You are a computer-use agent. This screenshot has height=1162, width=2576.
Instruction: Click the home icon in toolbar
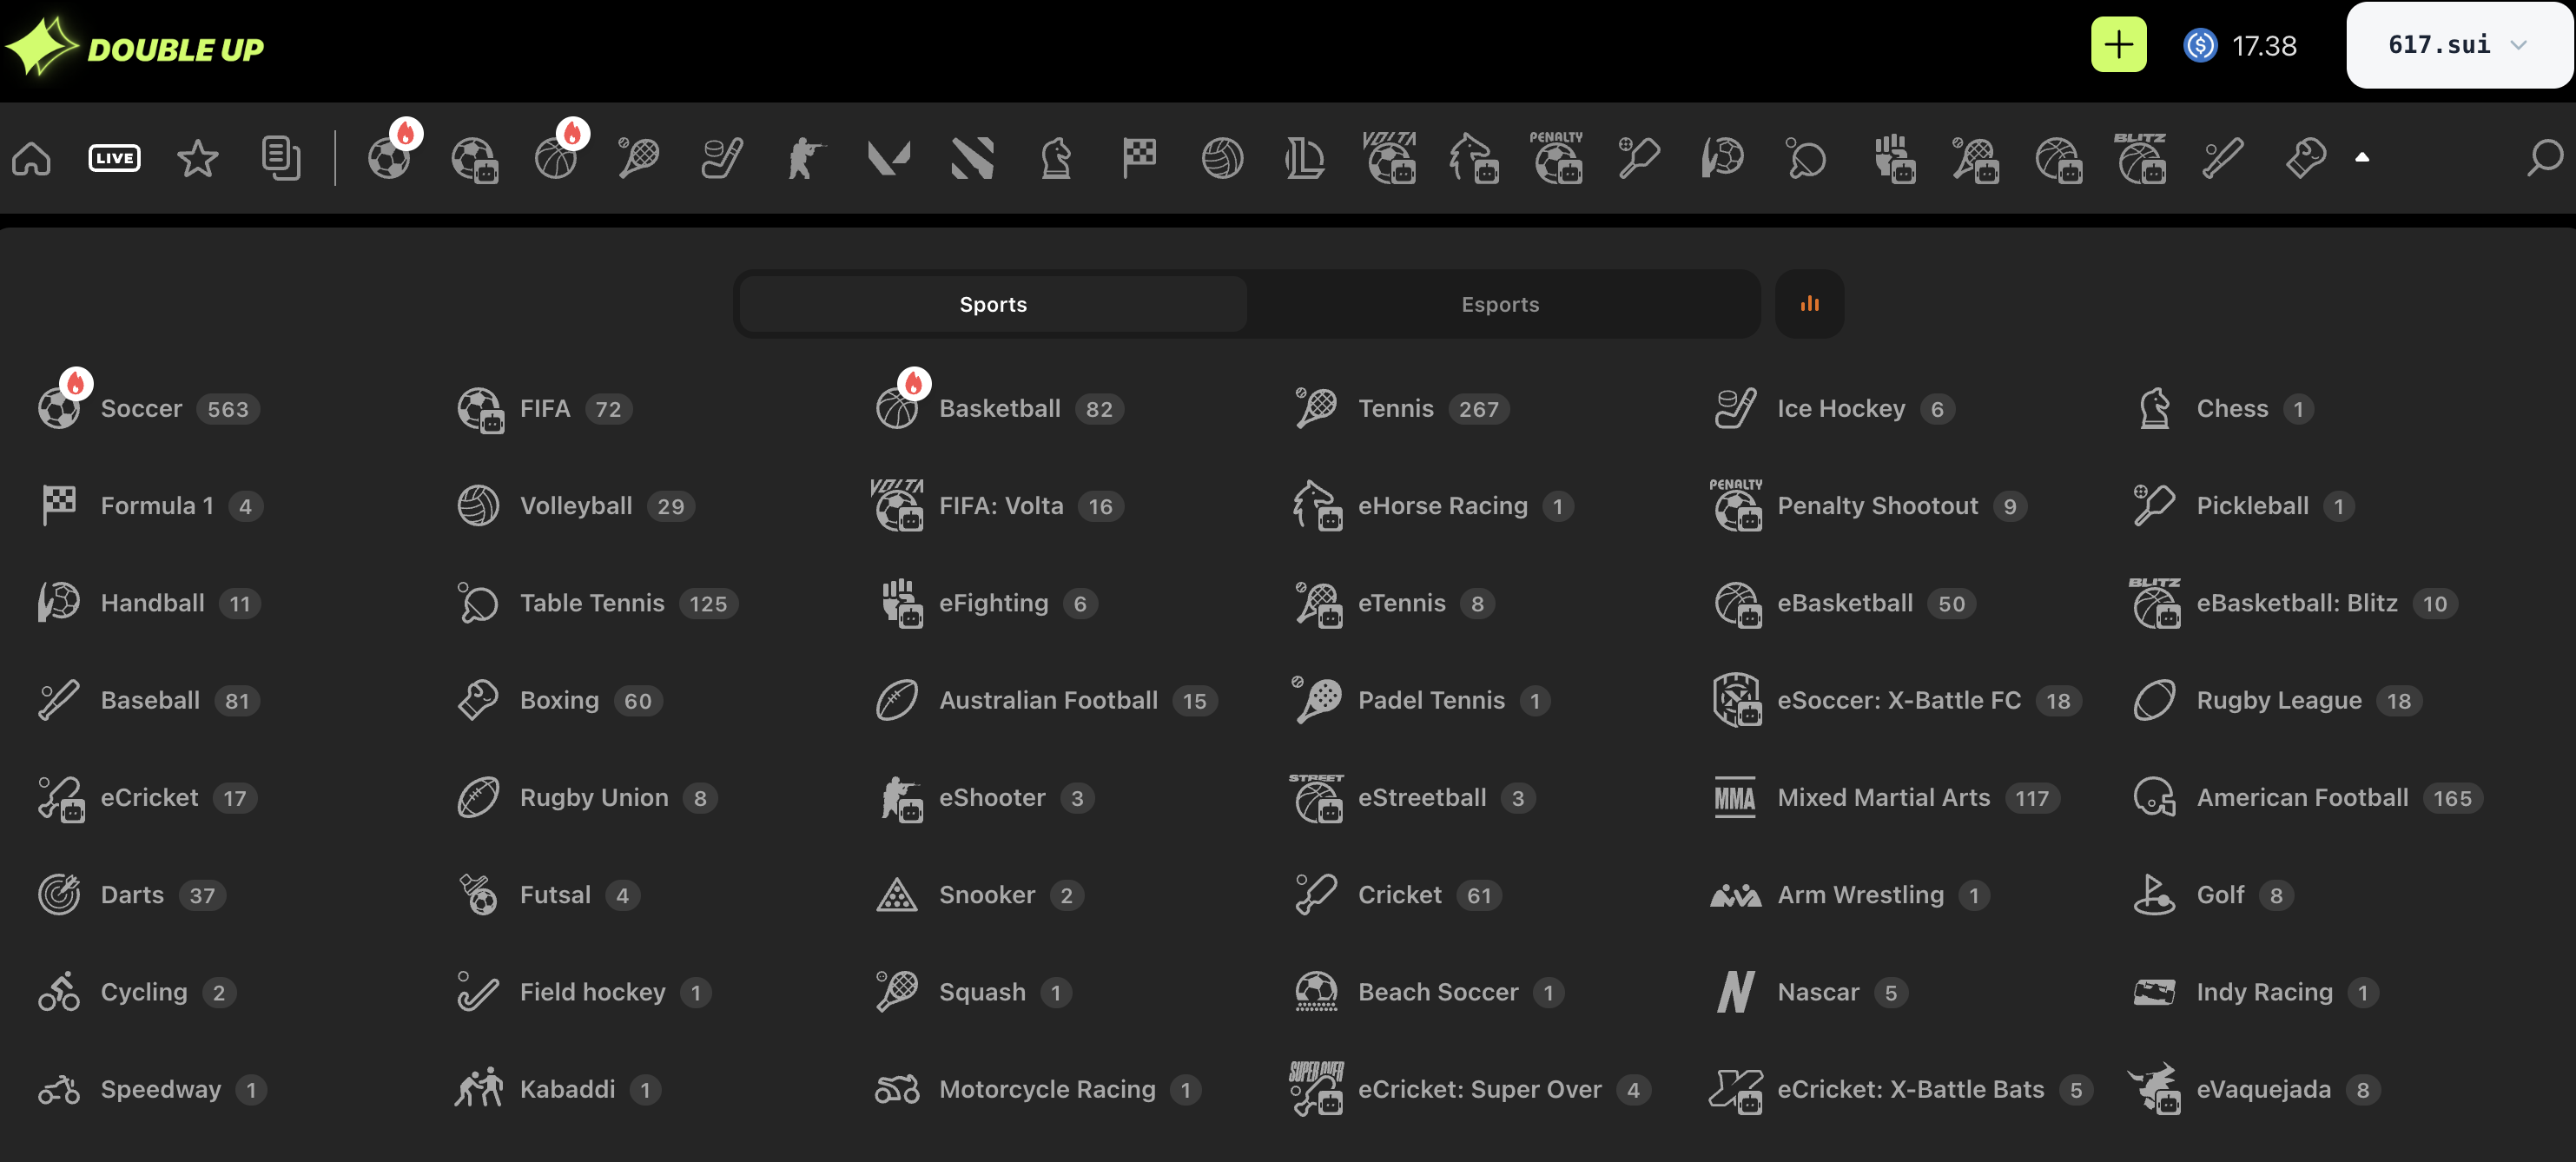(31, 158)
